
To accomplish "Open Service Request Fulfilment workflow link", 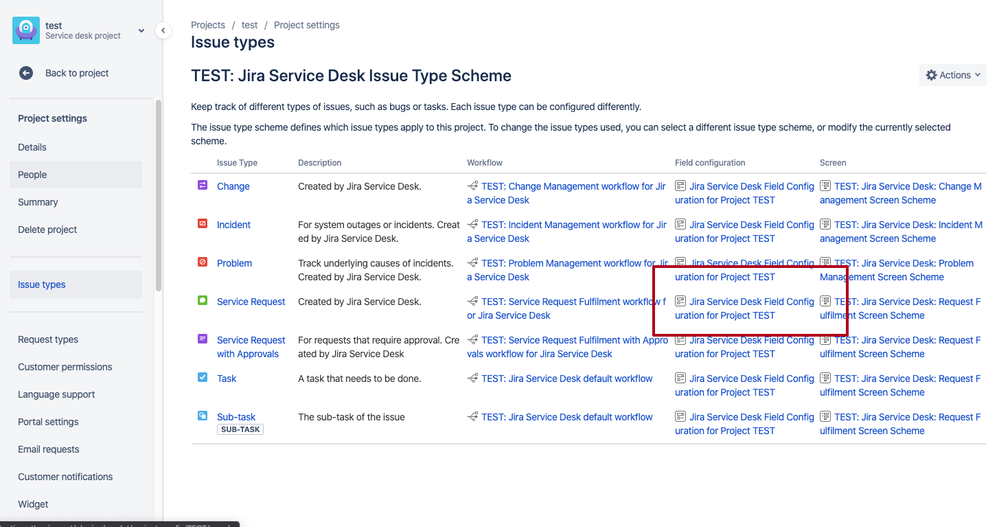I will click(566, 308).
